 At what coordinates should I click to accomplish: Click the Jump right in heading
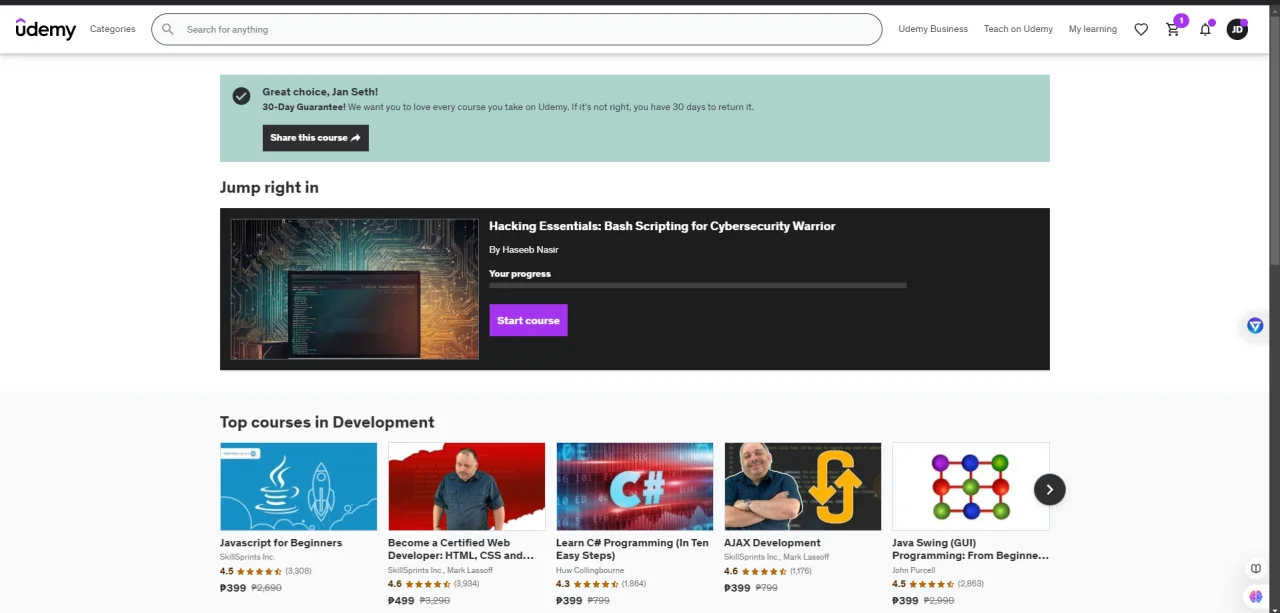point(269,187)
